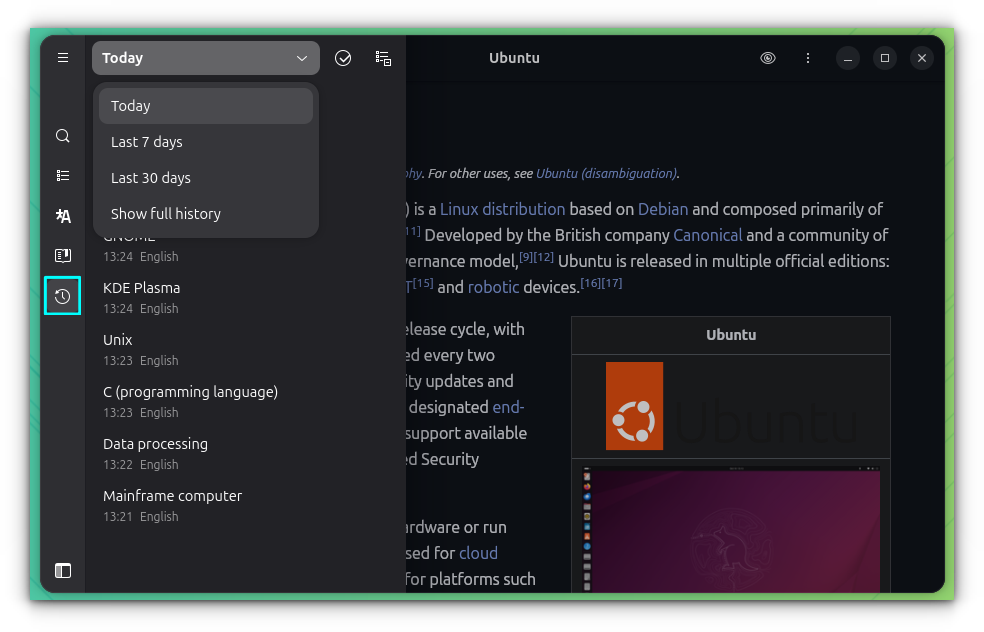Toggle the sidebar panel visibility

pyautogui.click(x=63, y=571)
